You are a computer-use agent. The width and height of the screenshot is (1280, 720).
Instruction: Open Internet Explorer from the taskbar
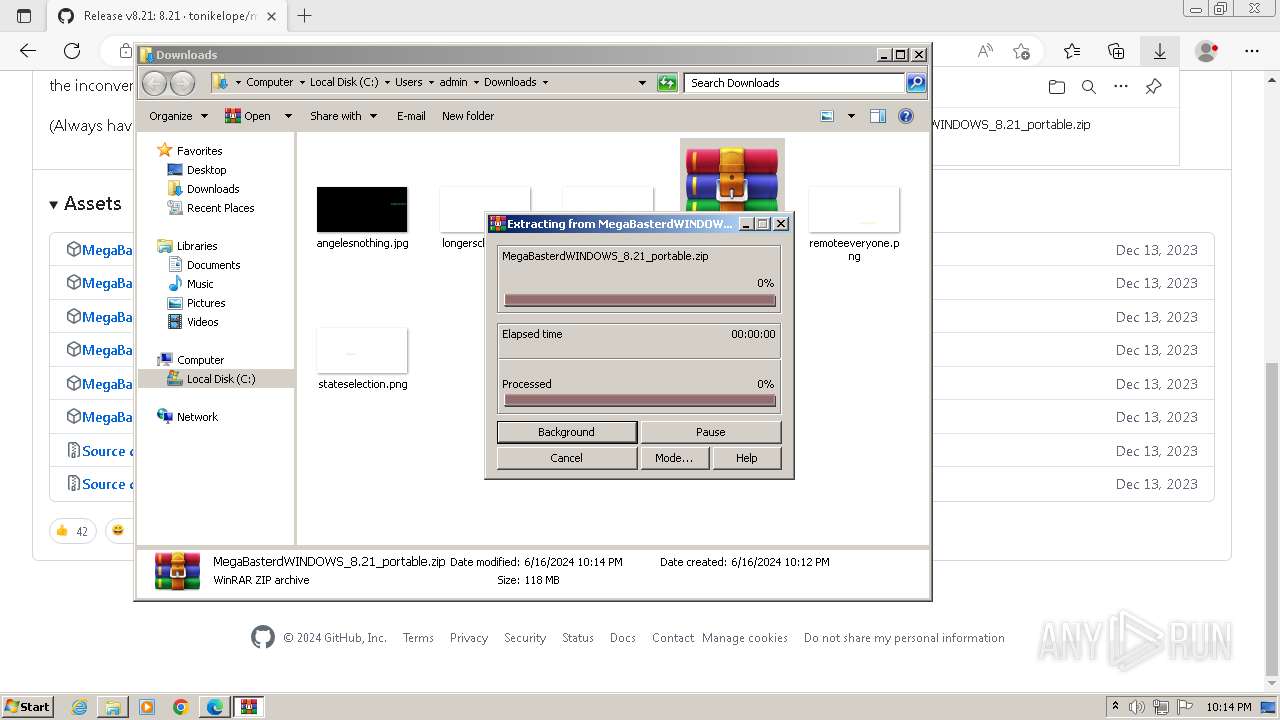[x=80, y=707]
